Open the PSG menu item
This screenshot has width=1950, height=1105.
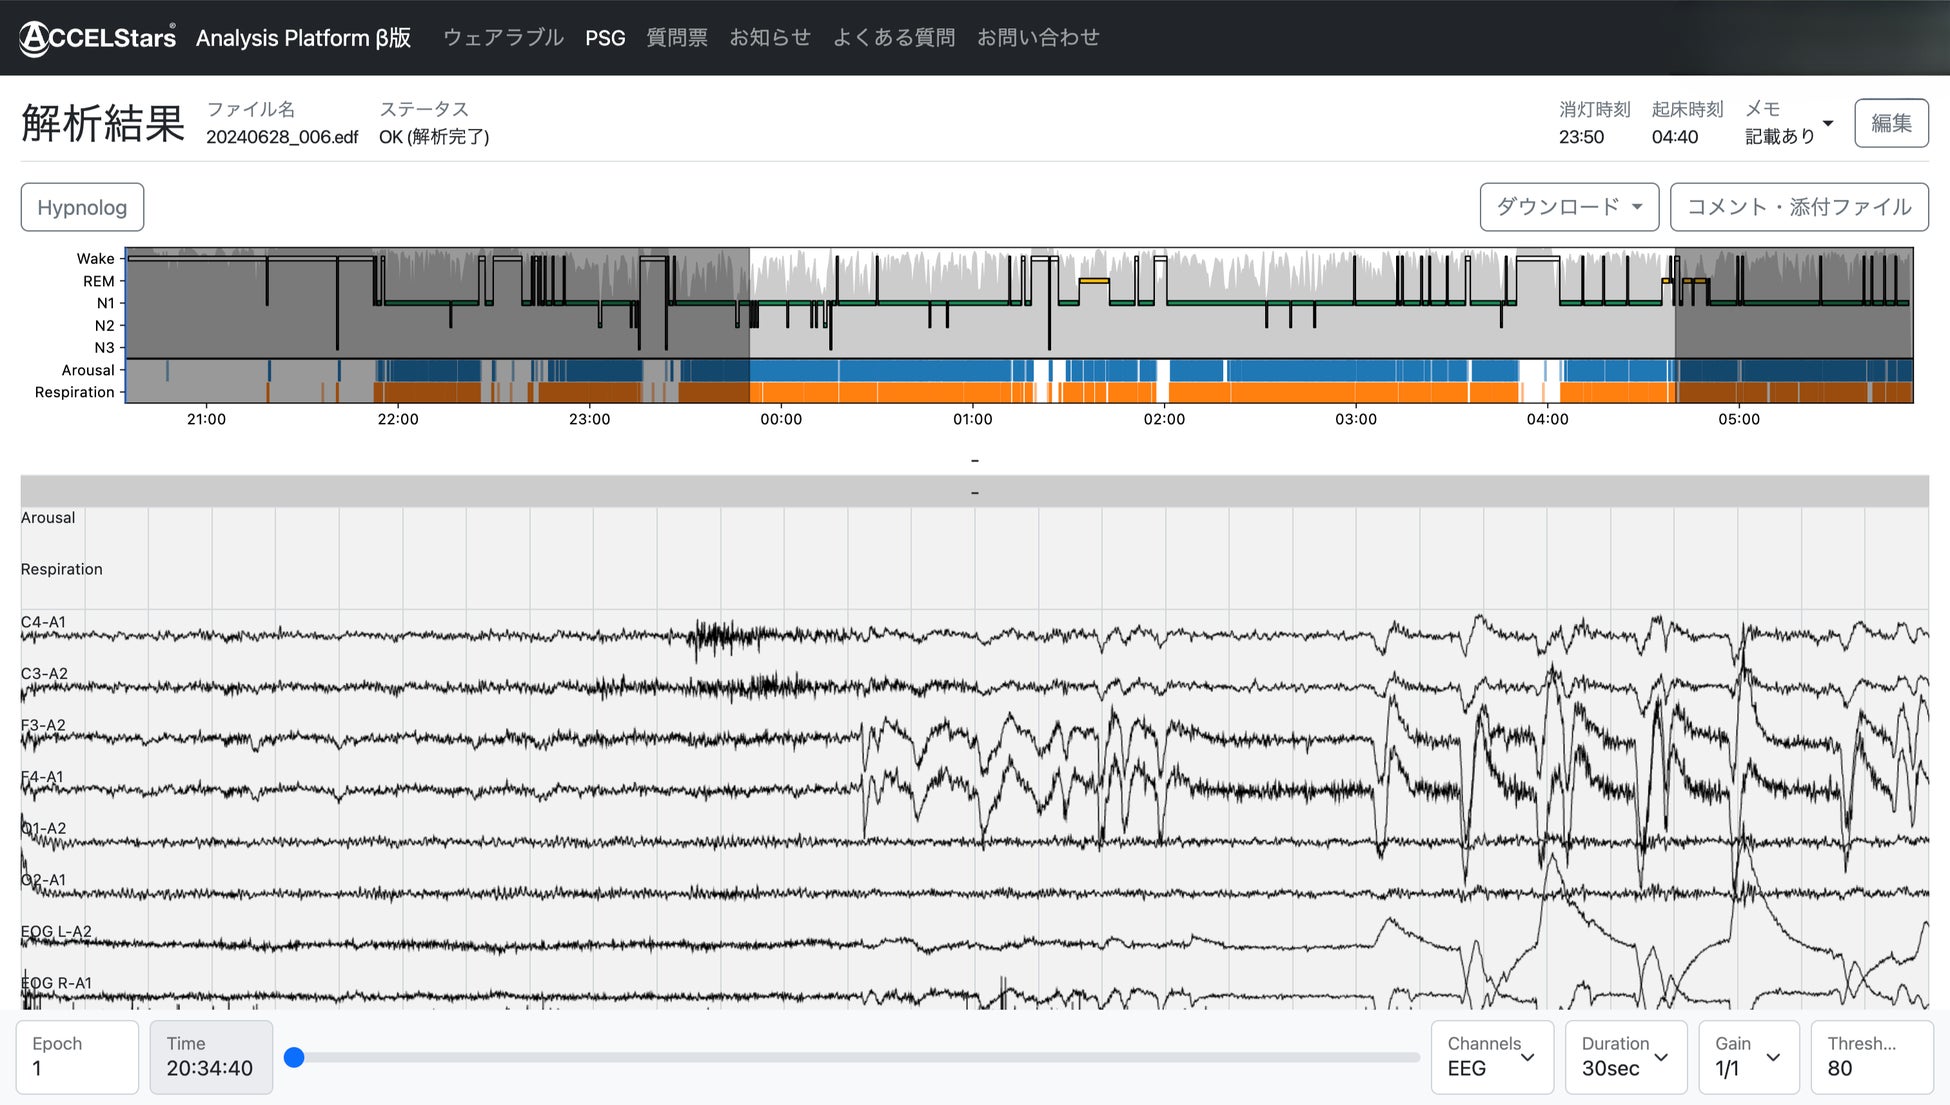pyautogui.click(x=605, y=38)
